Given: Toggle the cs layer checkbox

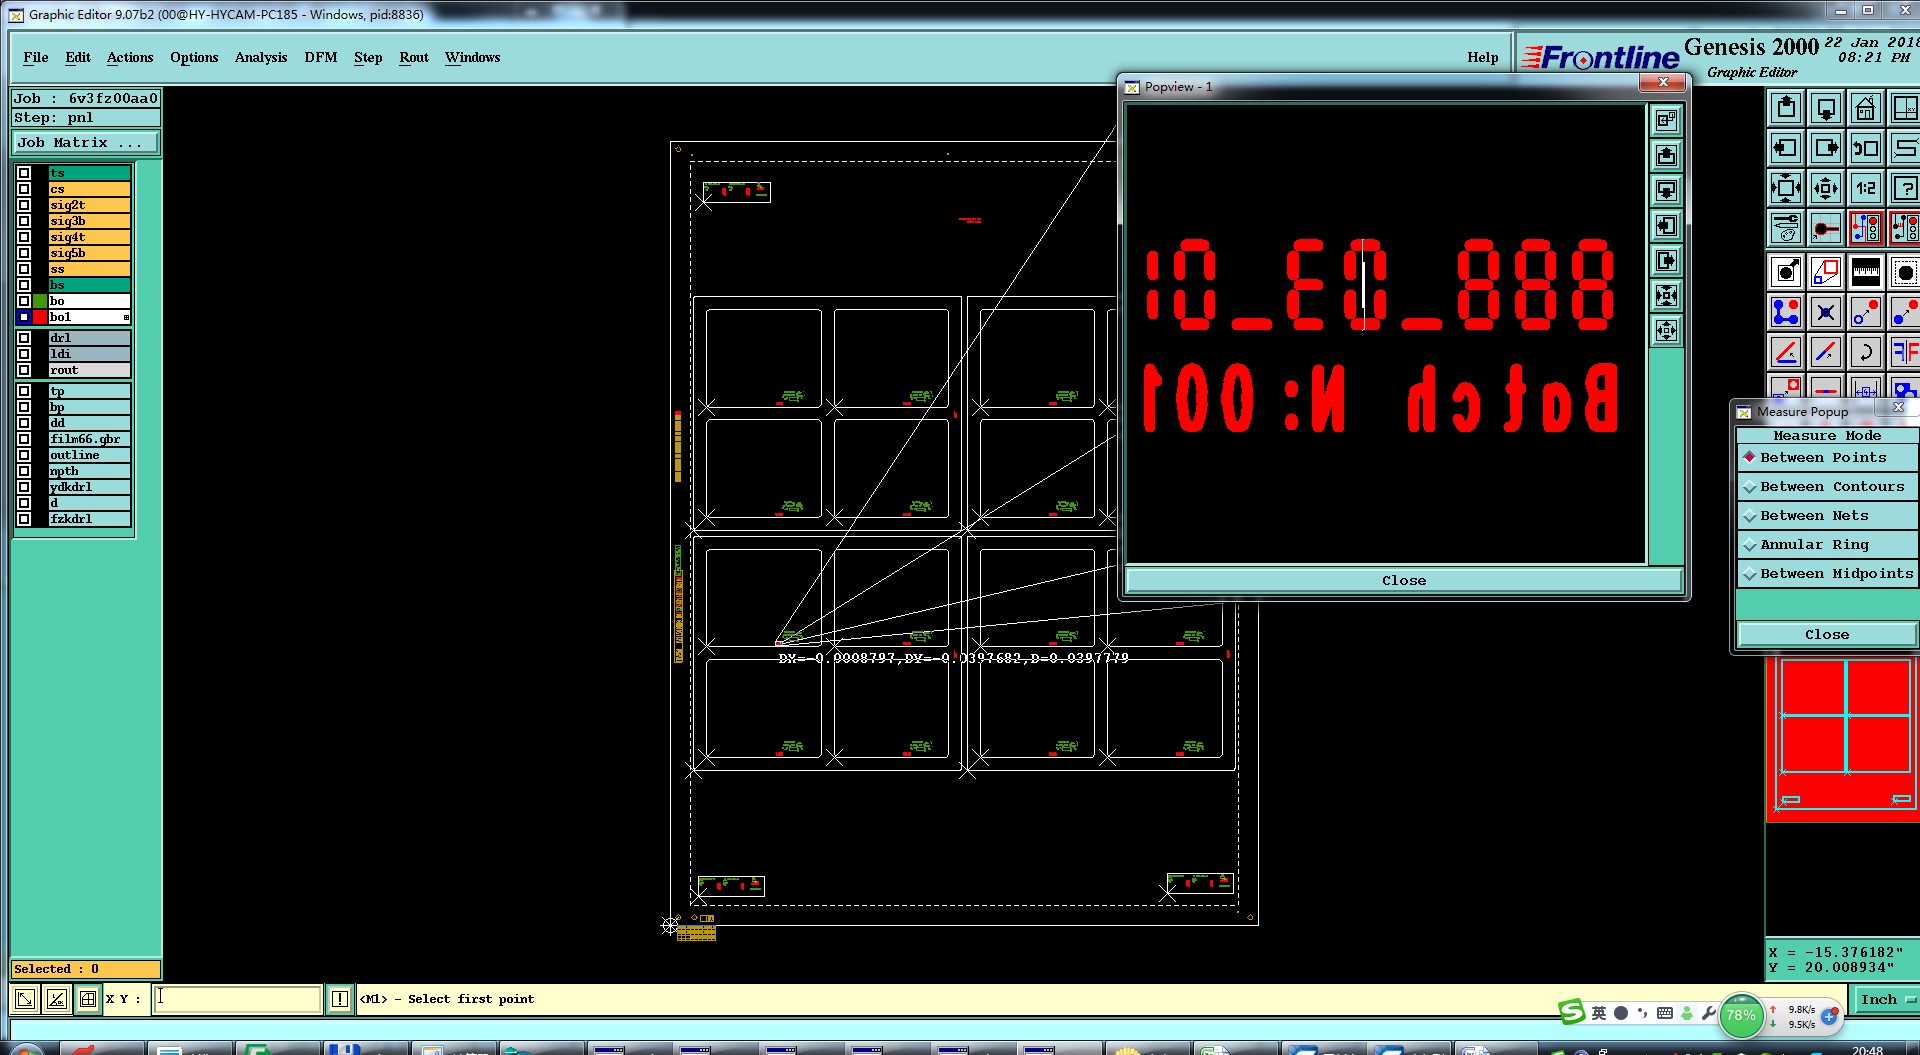Looking at the screenshot, I should point(24,189).
